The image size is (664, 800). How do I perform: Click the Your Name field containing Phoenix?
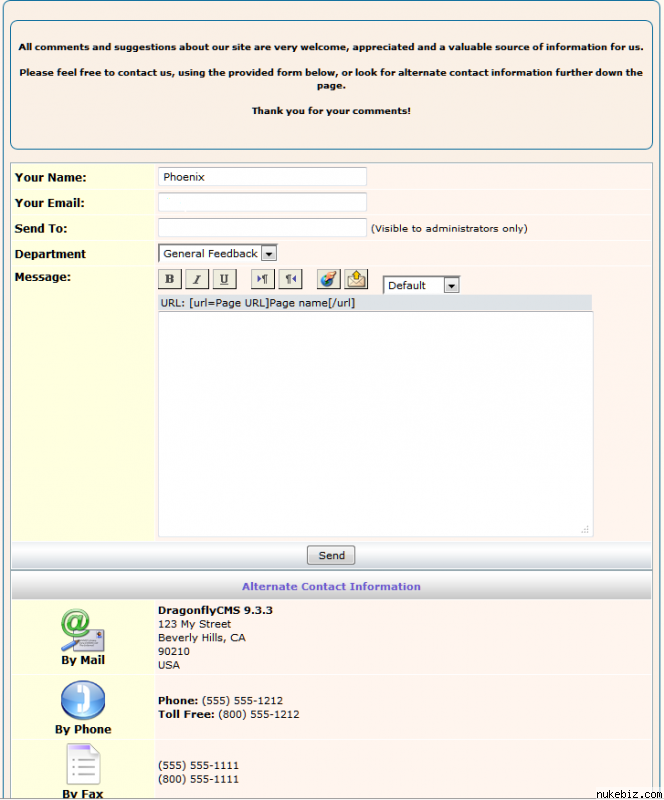point(262,177)
